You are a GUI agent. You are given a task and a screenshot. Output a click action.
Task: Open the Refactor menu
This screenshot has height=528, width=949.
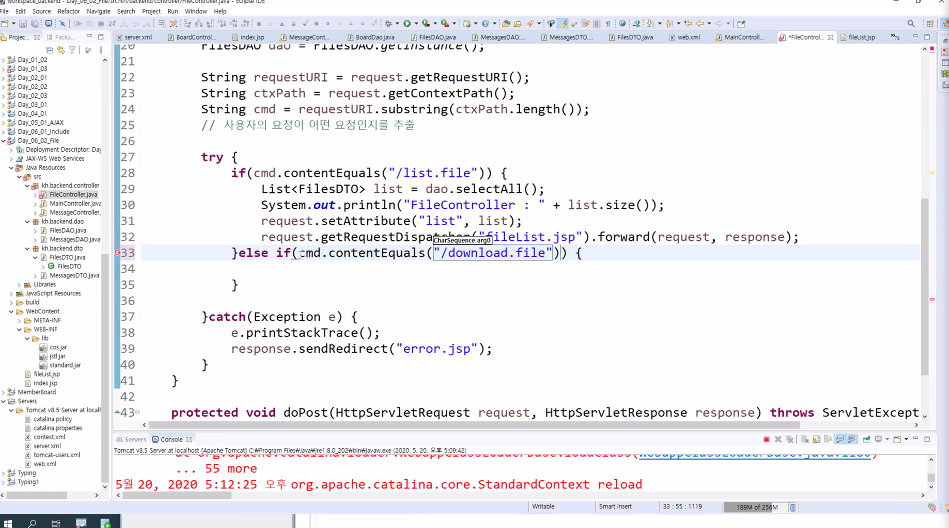[x=68, y=11]
